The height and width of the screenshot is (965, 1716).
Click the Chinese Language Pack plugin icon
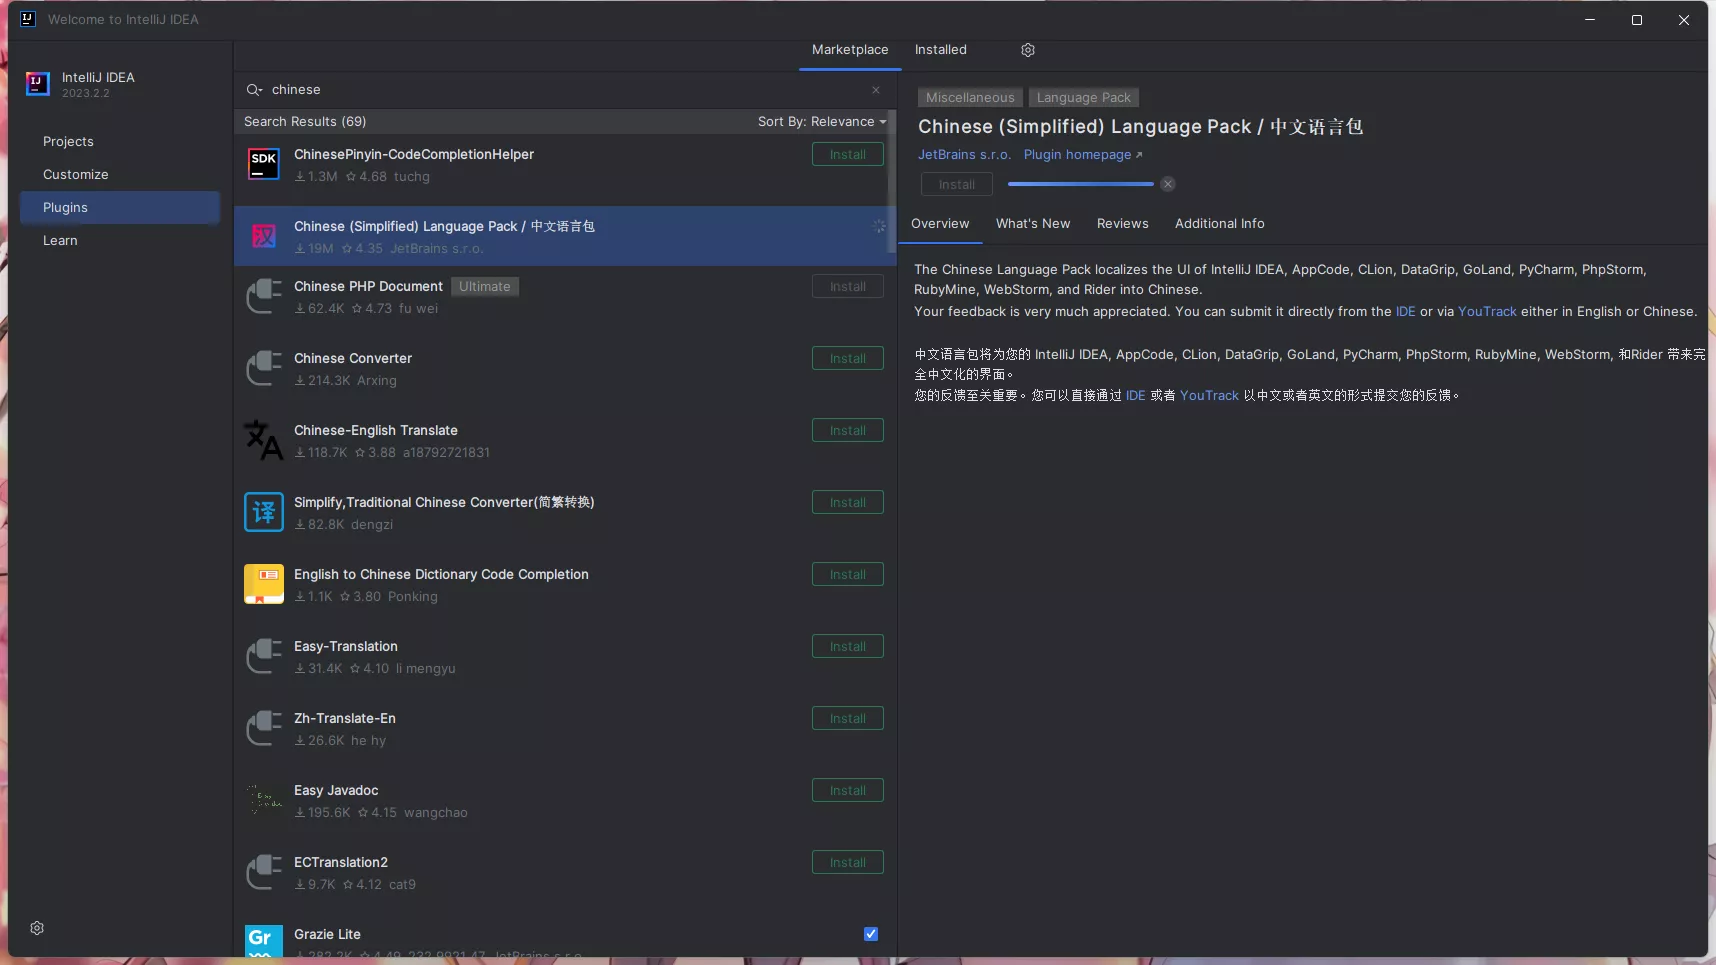tap(264, 236)
